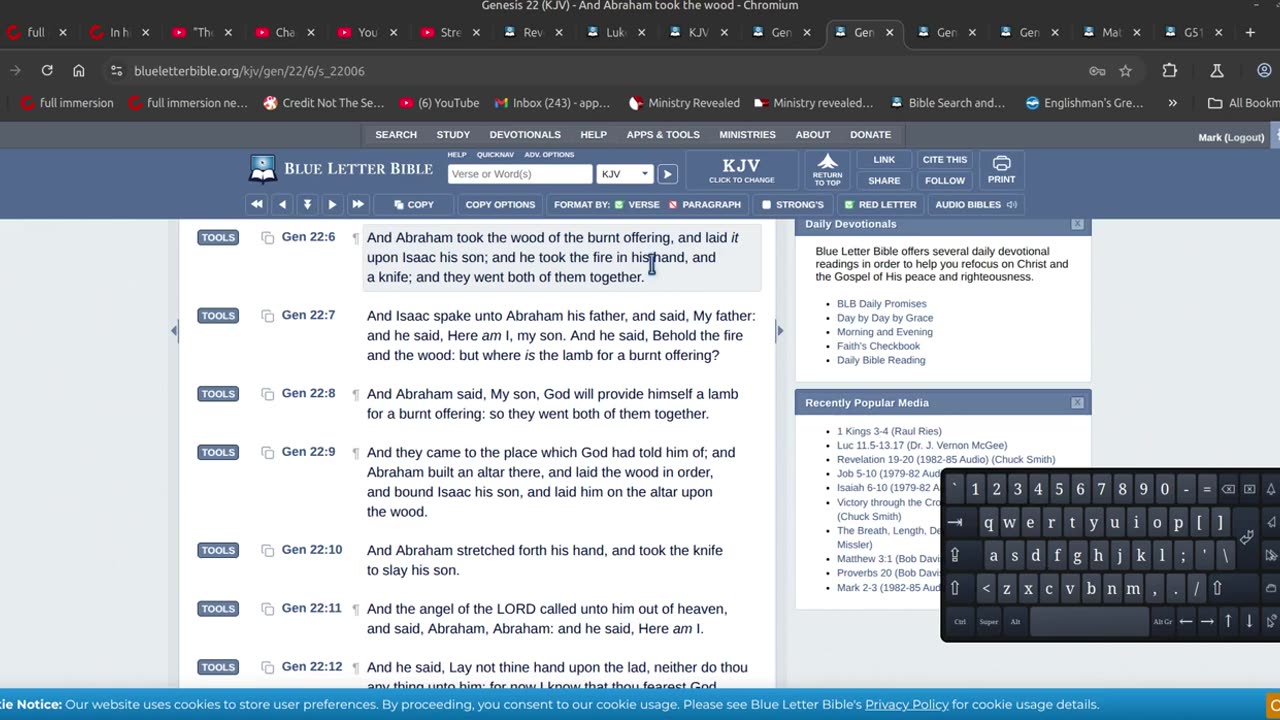Viewport: 1280px width, 720px height.
Task: Click the Enter key on the on-screen keyboard
Action: tap(1247, 537)
